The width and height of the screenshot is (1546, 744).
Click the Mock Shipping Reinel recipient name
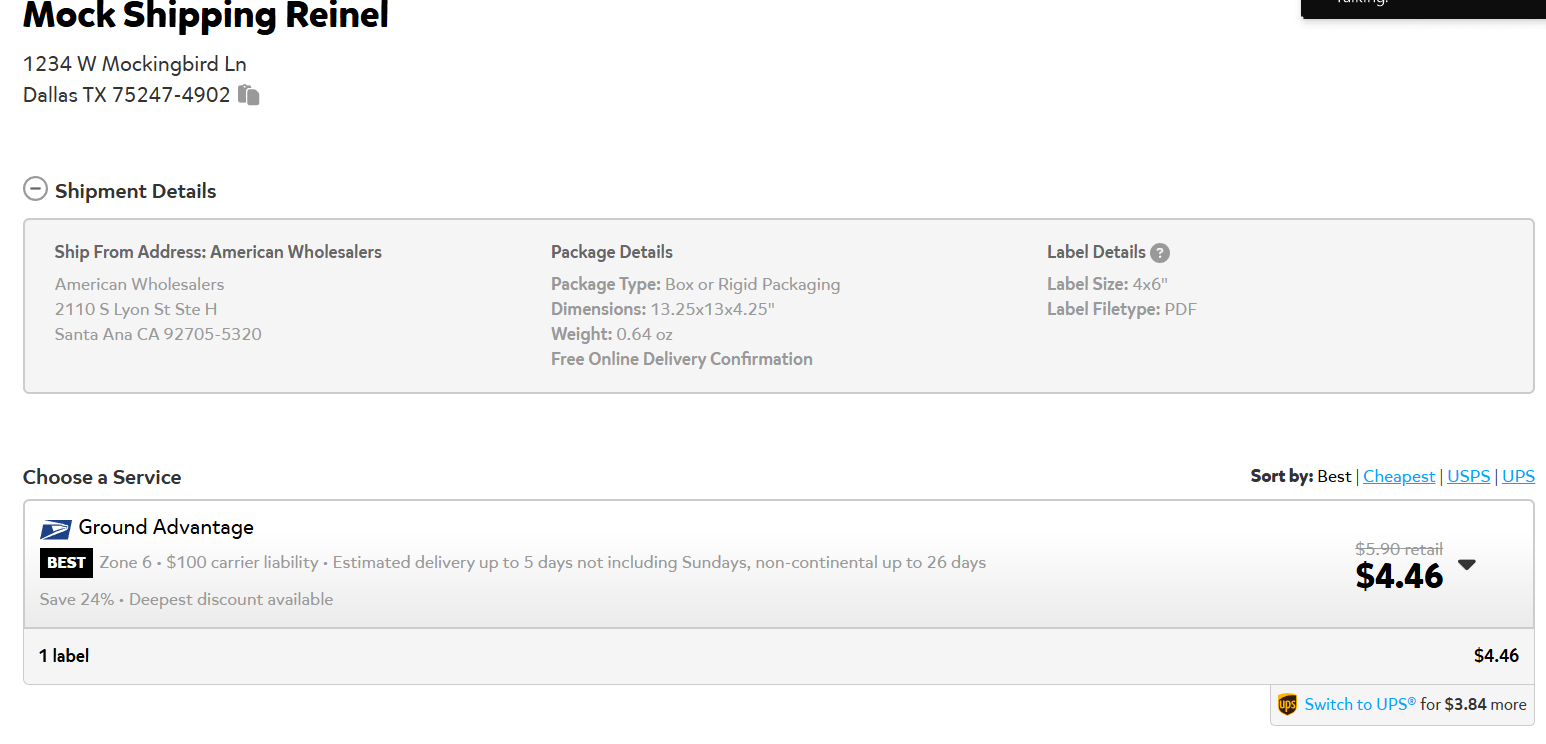[206, 15]
